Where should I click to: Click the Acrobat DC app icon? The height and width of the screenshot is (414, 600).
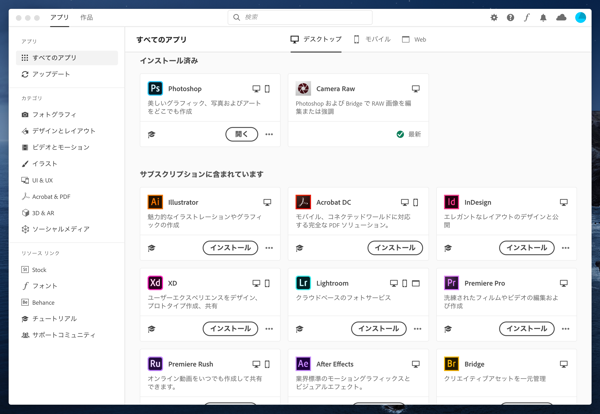coord(303,202)
